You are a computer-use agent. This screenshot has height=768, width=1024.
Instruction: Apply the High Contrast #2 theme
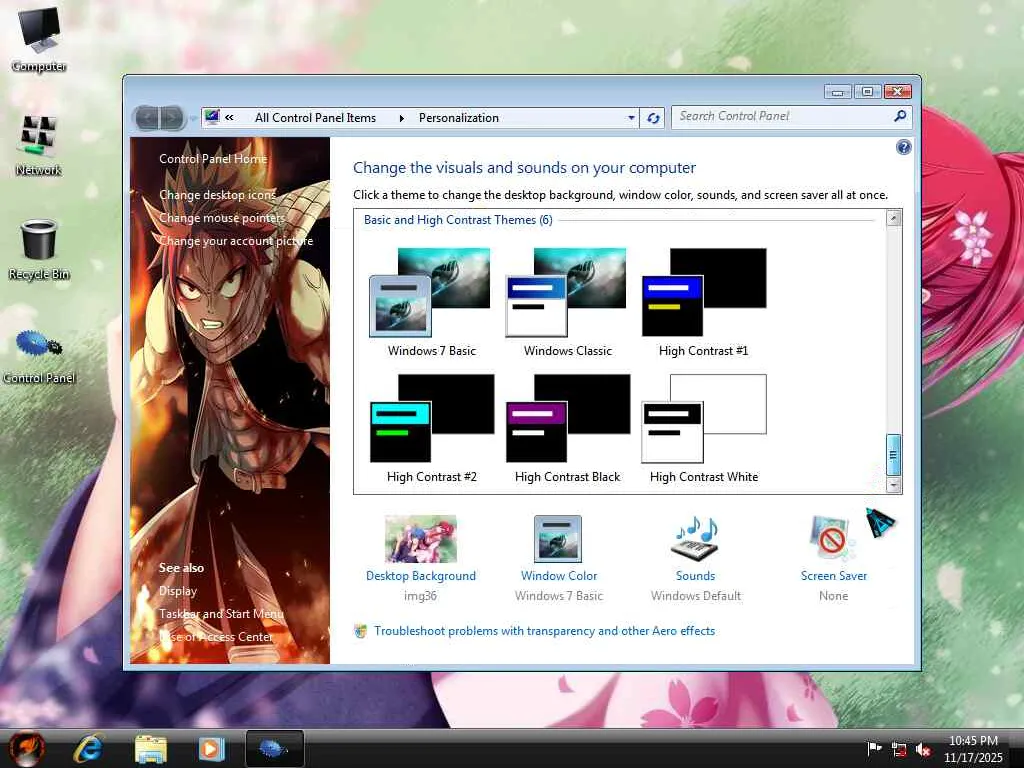(x=431, y=428)
